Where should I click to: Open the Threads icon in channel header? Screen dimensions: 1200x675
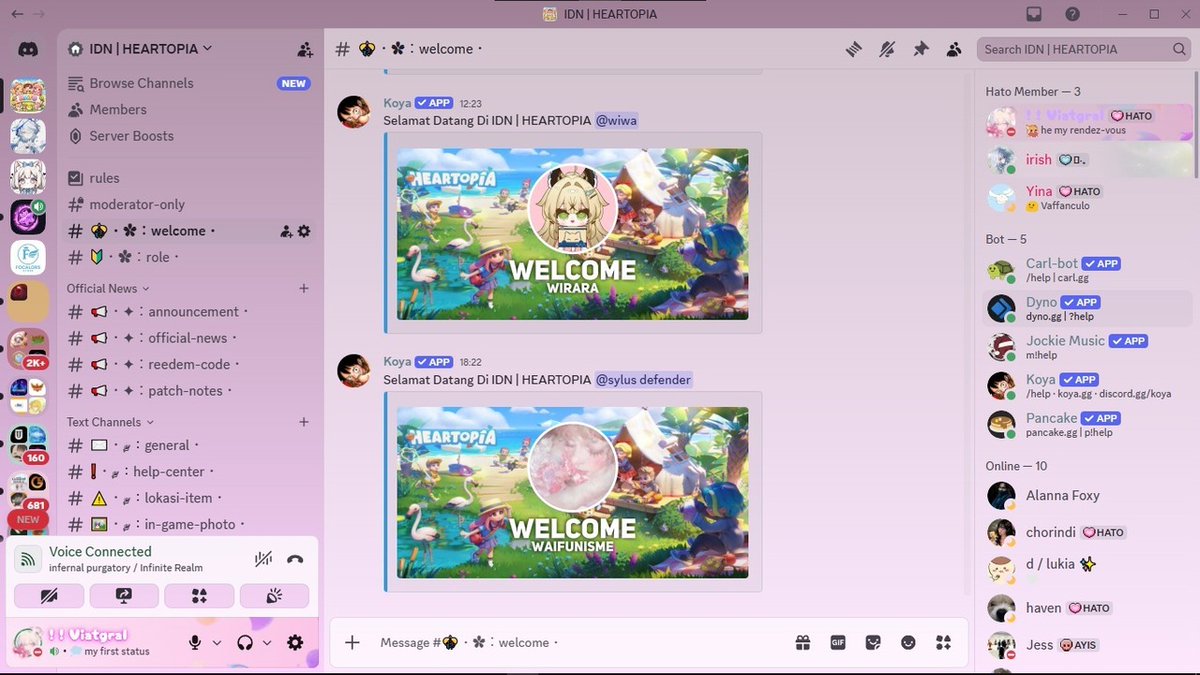pos(853,49)
